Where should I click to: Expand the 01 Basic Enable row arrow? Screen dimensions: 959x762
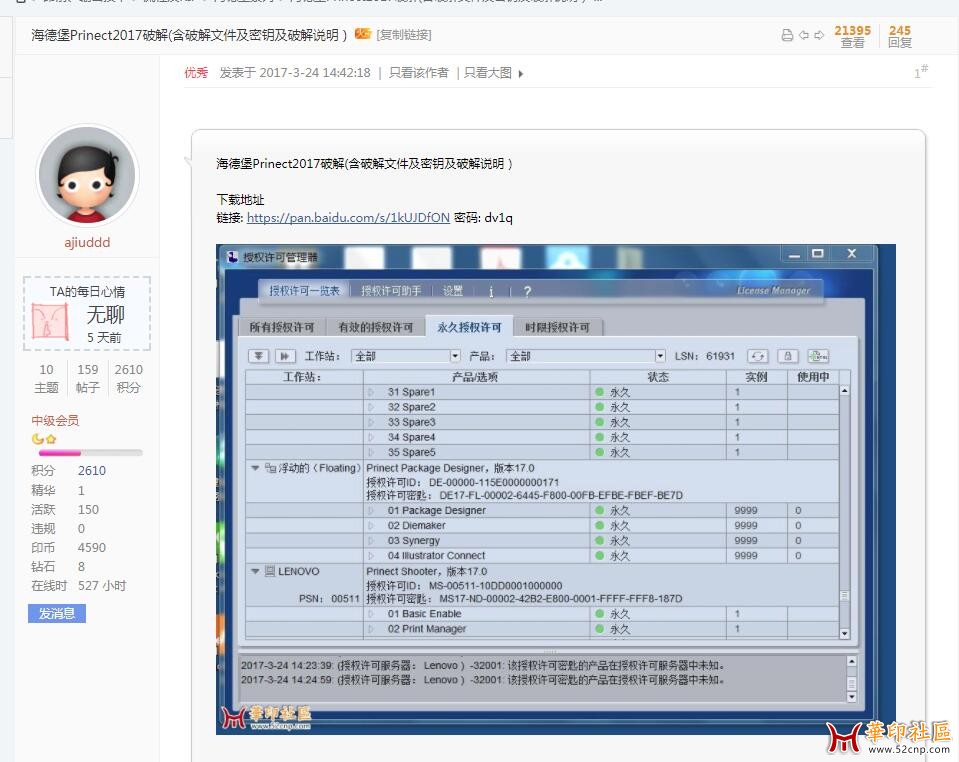tap(371, 614)
